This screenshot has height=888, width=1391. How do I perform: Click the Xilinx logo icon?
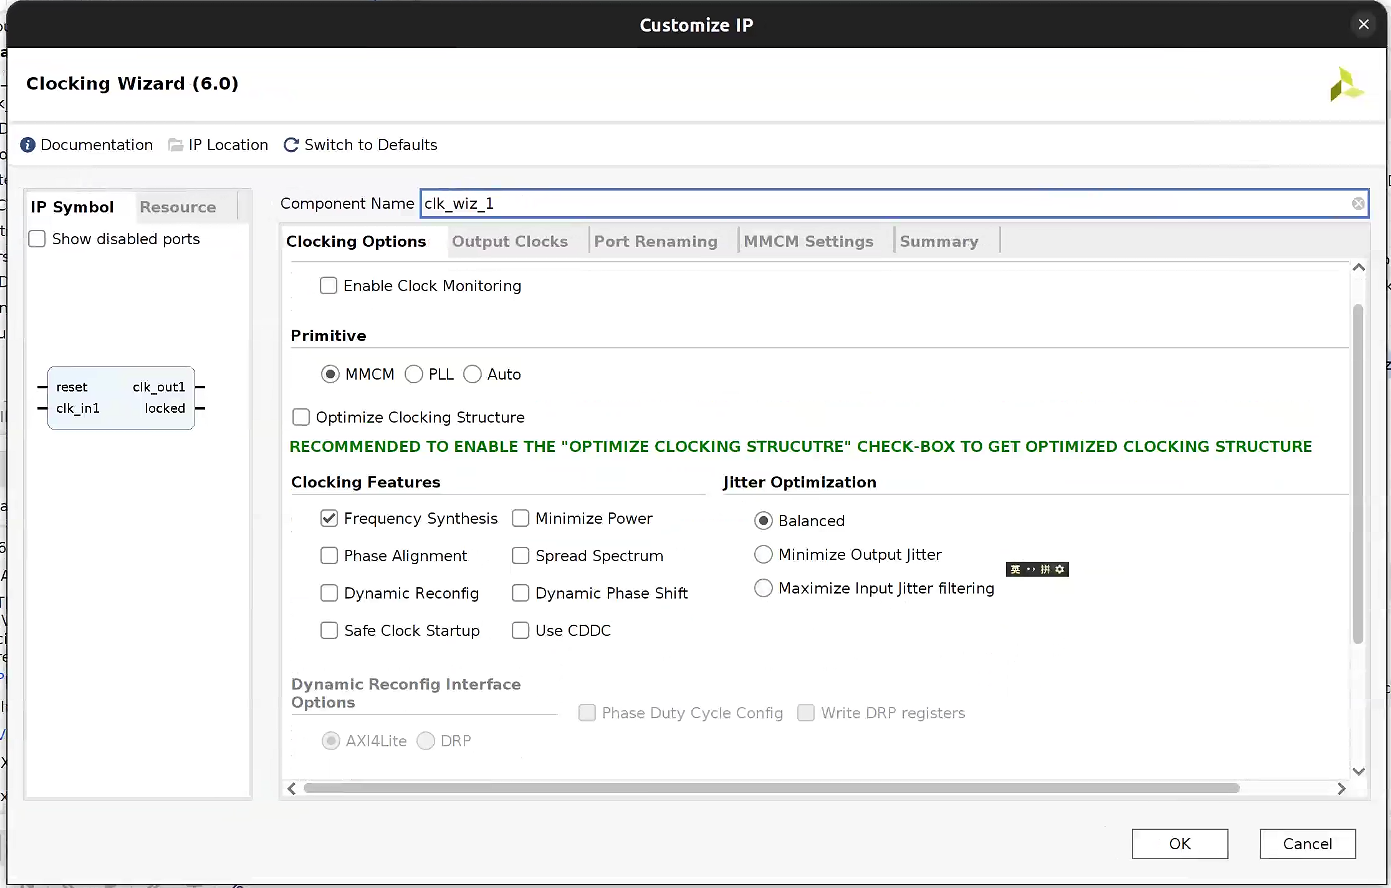[x=1346, y=85]
